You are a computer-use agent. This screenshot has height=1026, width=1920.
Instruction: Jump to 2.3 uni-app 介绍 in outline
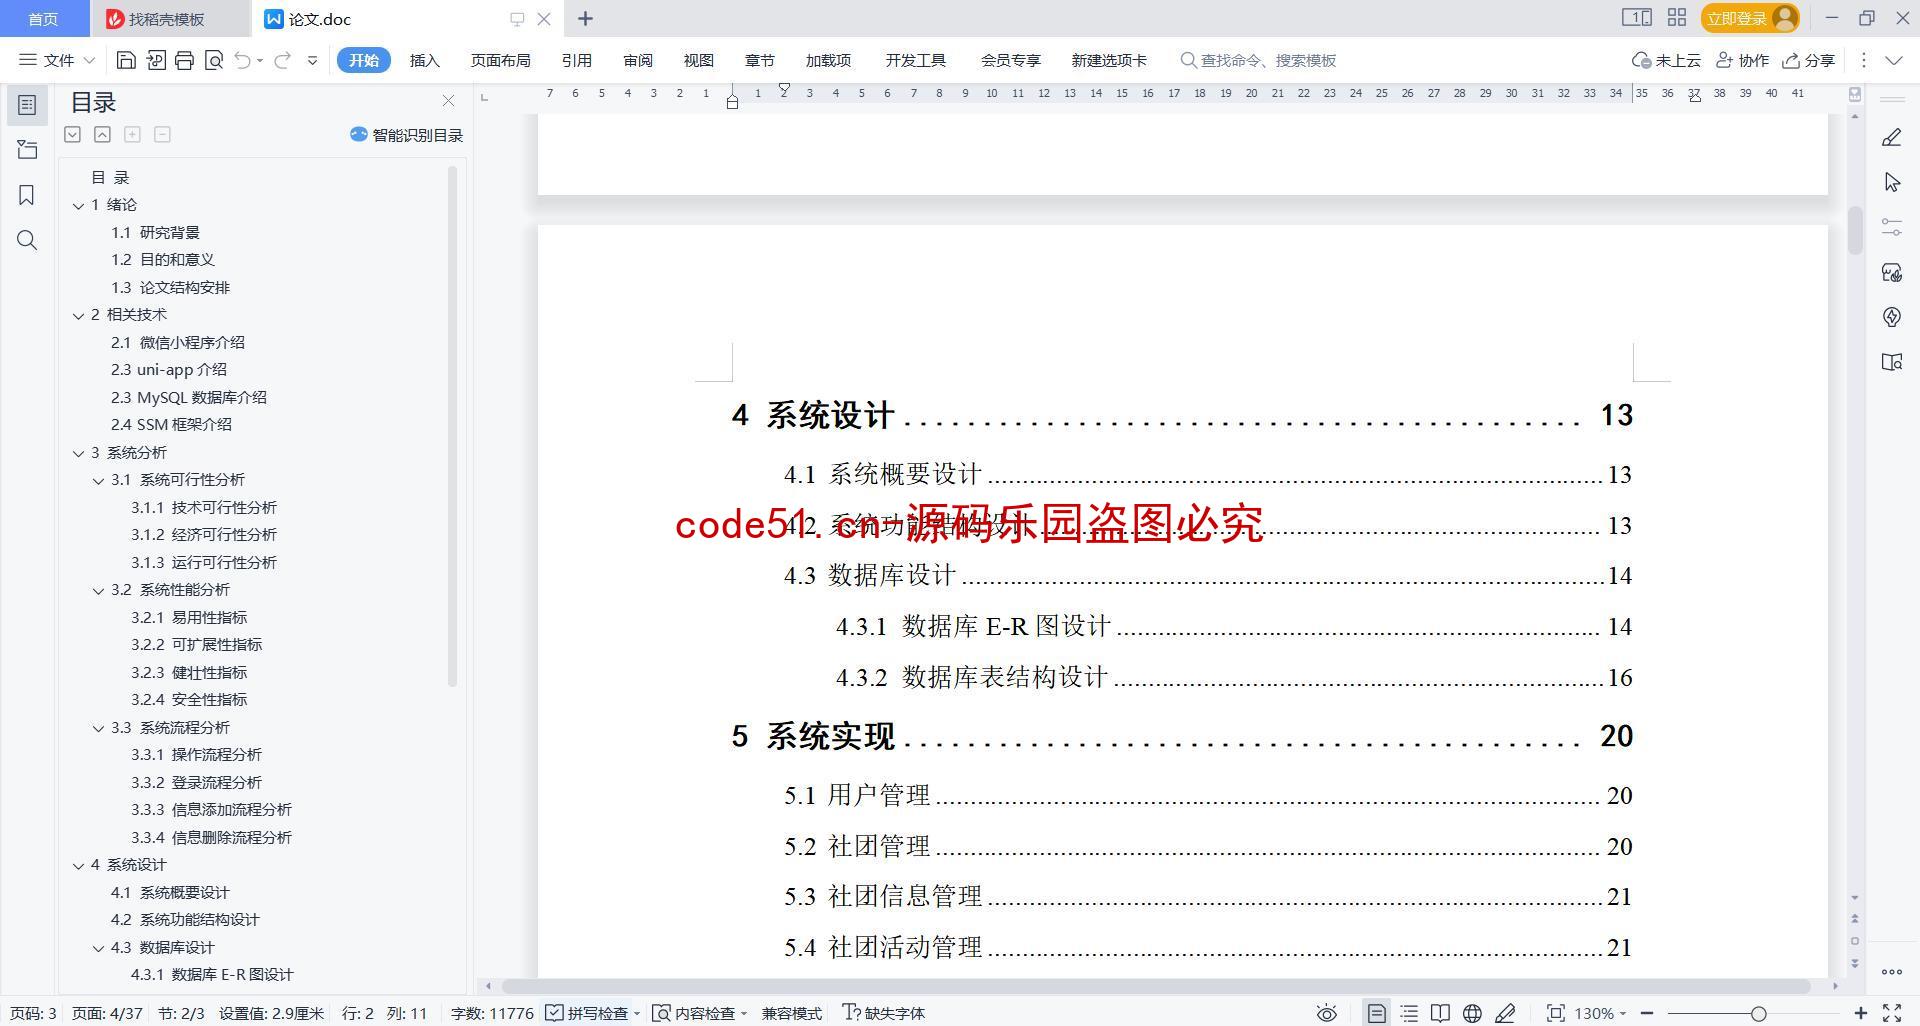point(168,370)
